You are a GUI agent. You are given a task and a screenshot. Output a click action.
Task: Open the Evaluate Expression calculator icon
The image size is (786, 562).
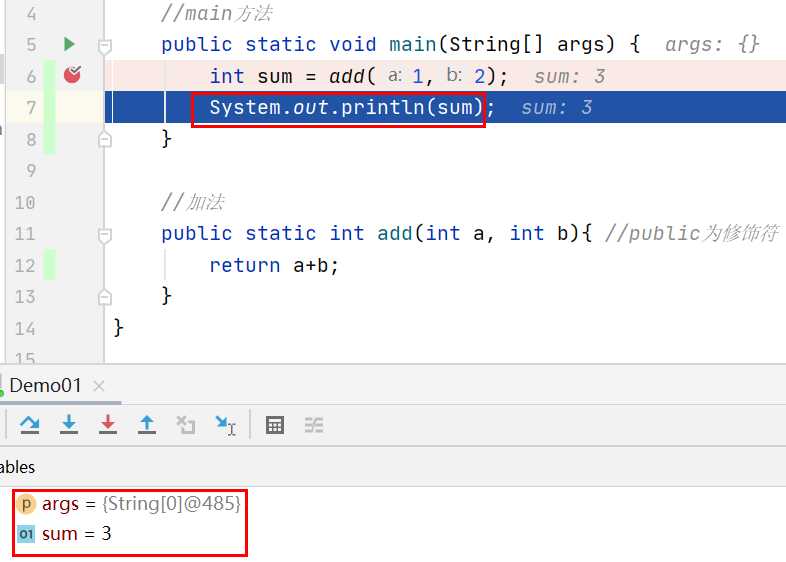[x=275, y=425]
